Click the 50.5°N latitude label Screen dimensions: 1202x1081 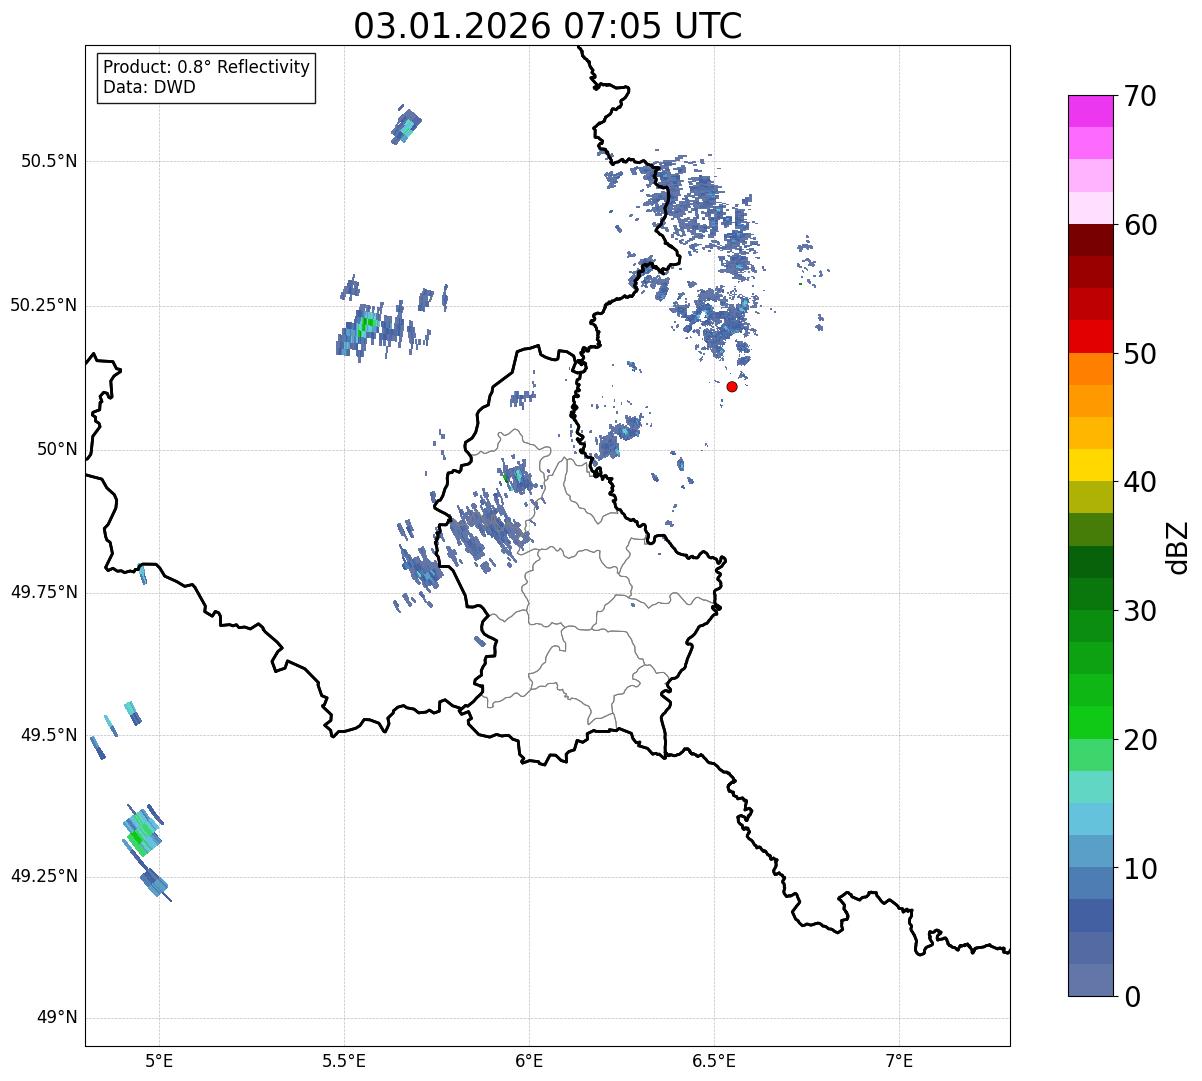click(x=49, y=161)
